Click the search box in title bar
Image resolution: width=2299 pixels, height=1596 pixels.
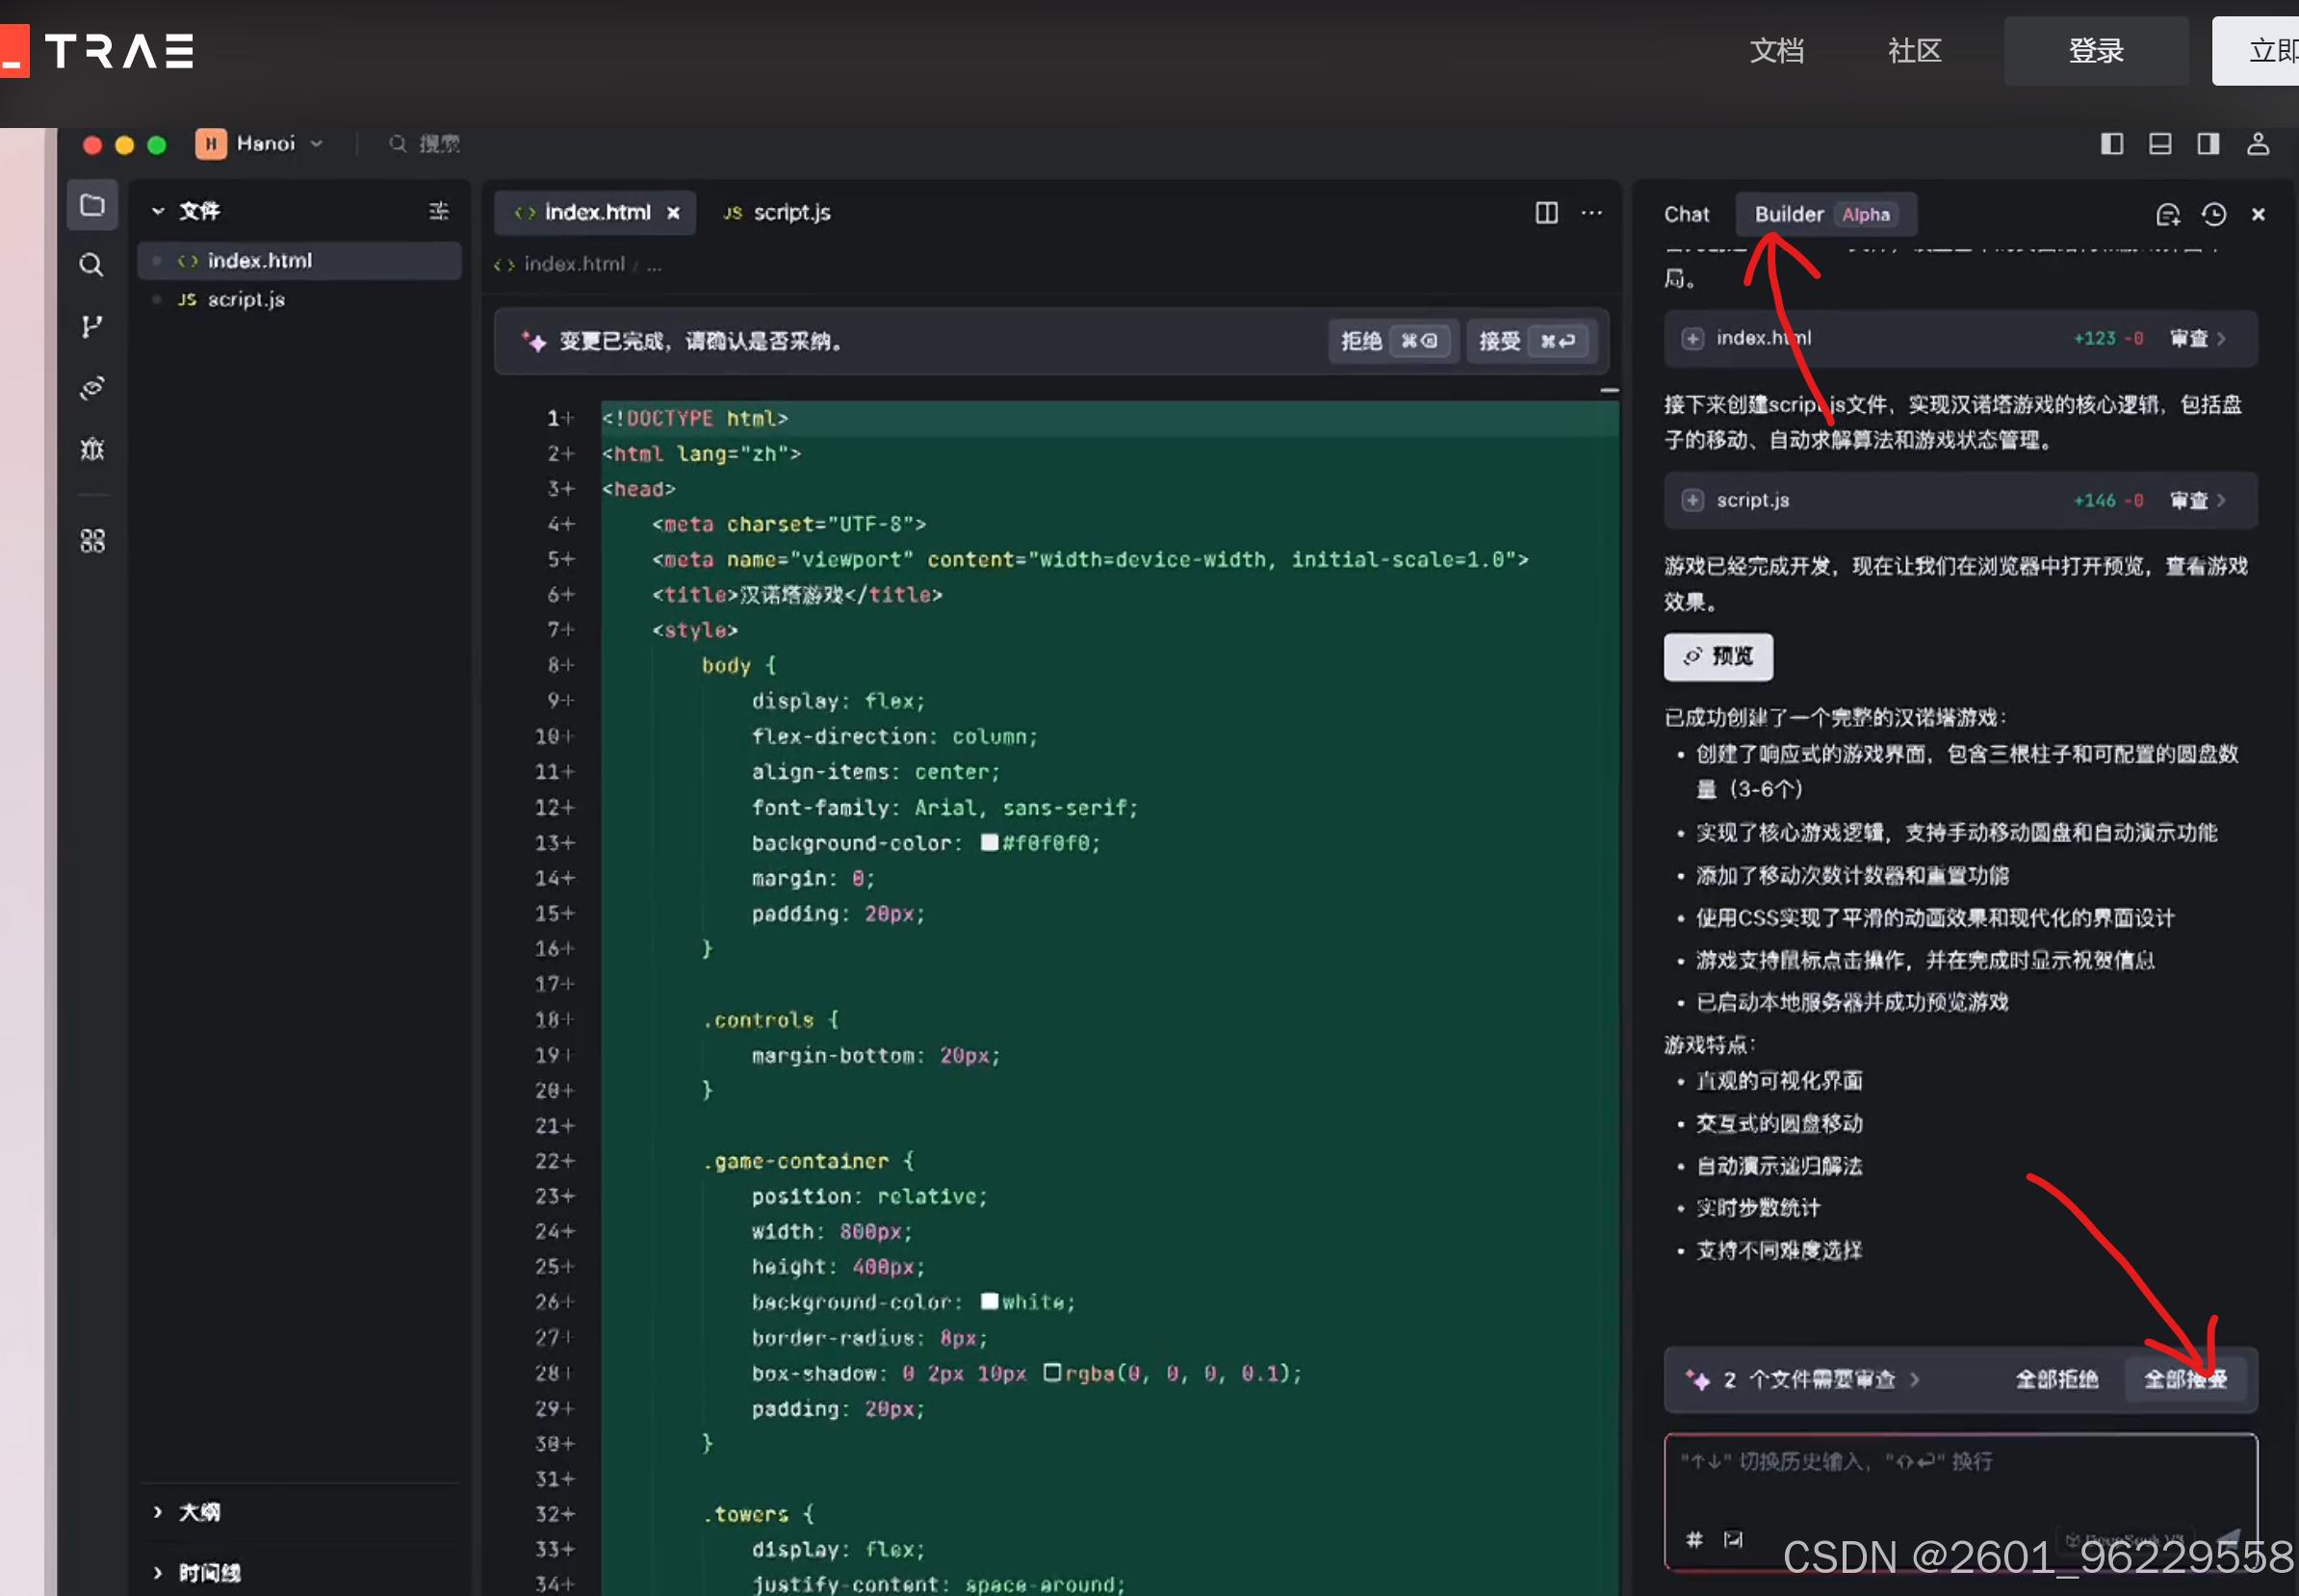click(425, 144)
